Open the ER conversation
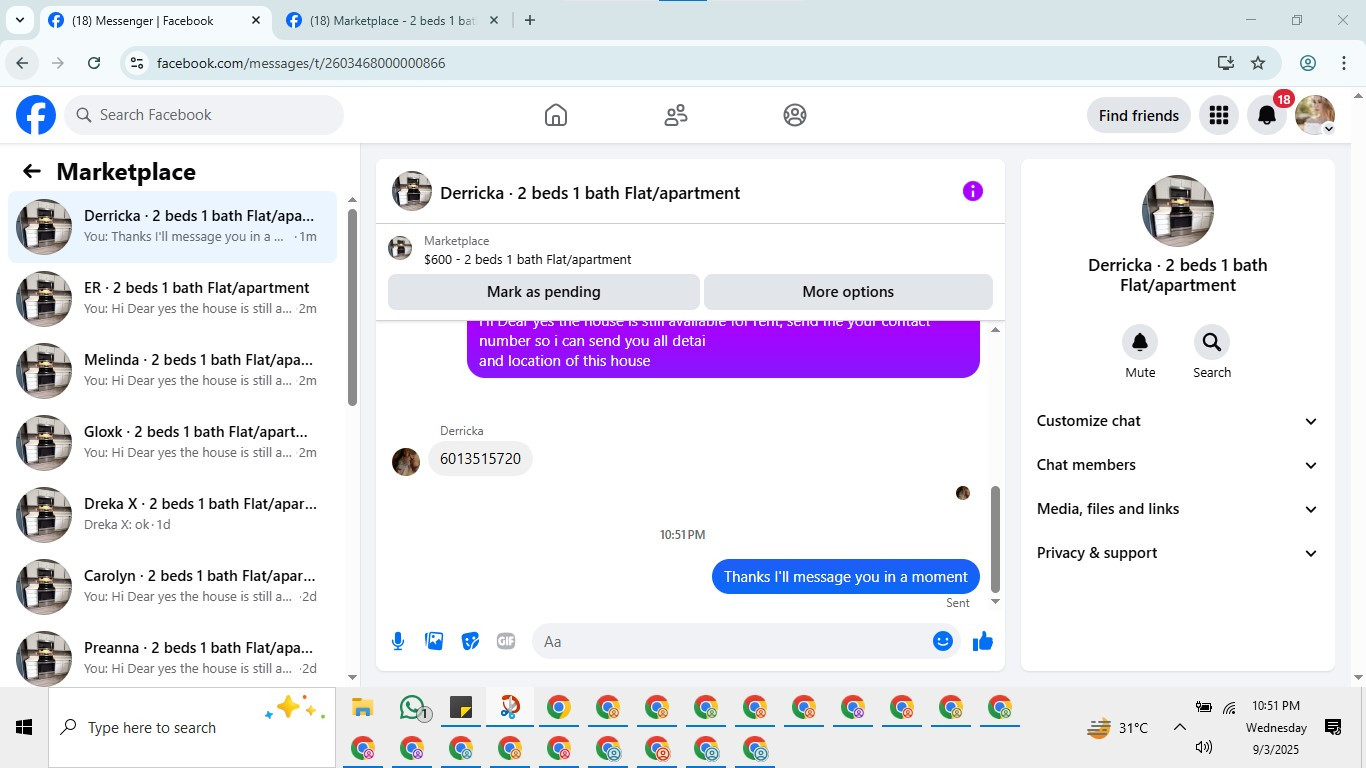Viewport: 1366px width, 768px height. [x=172, y=298]
